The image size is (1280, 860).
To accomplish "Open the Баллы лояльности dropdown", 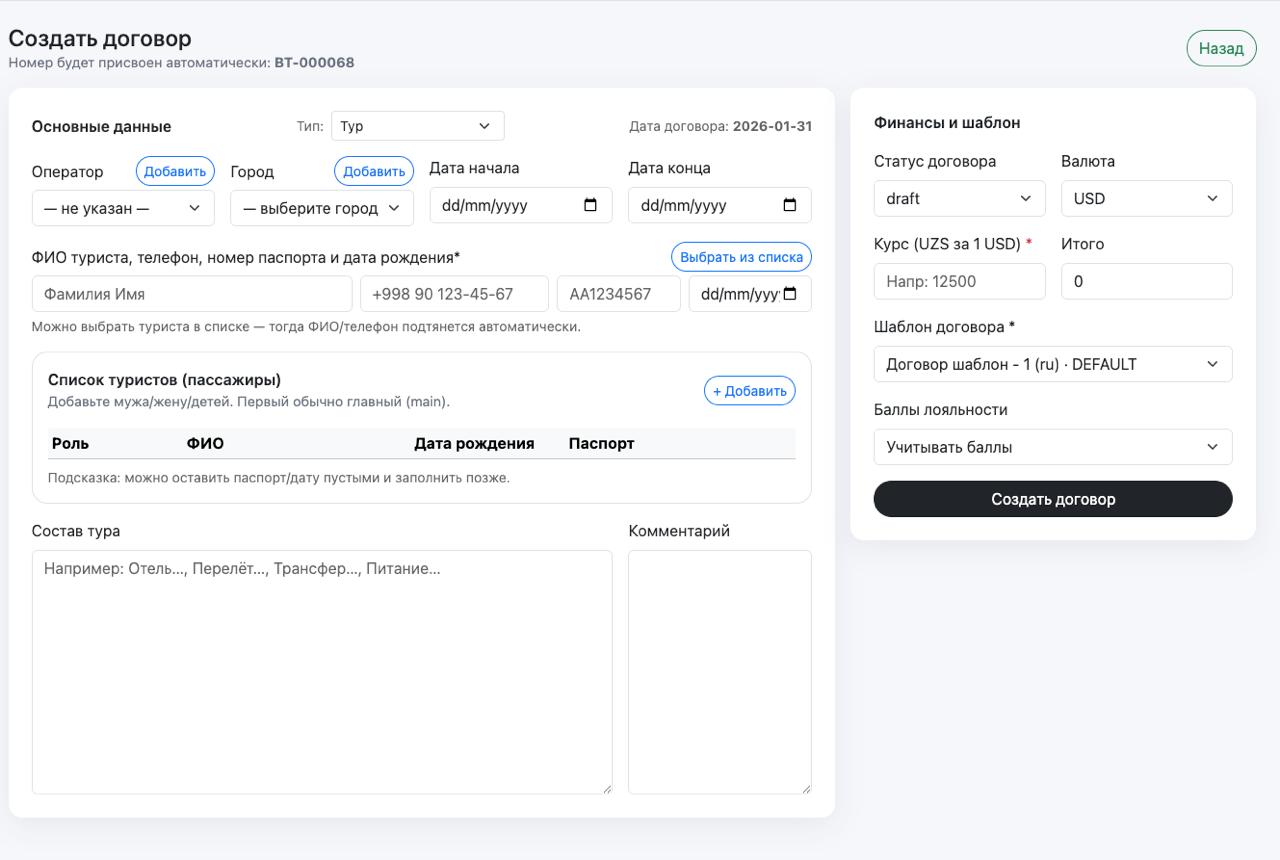I will (x=1052, y=447).
